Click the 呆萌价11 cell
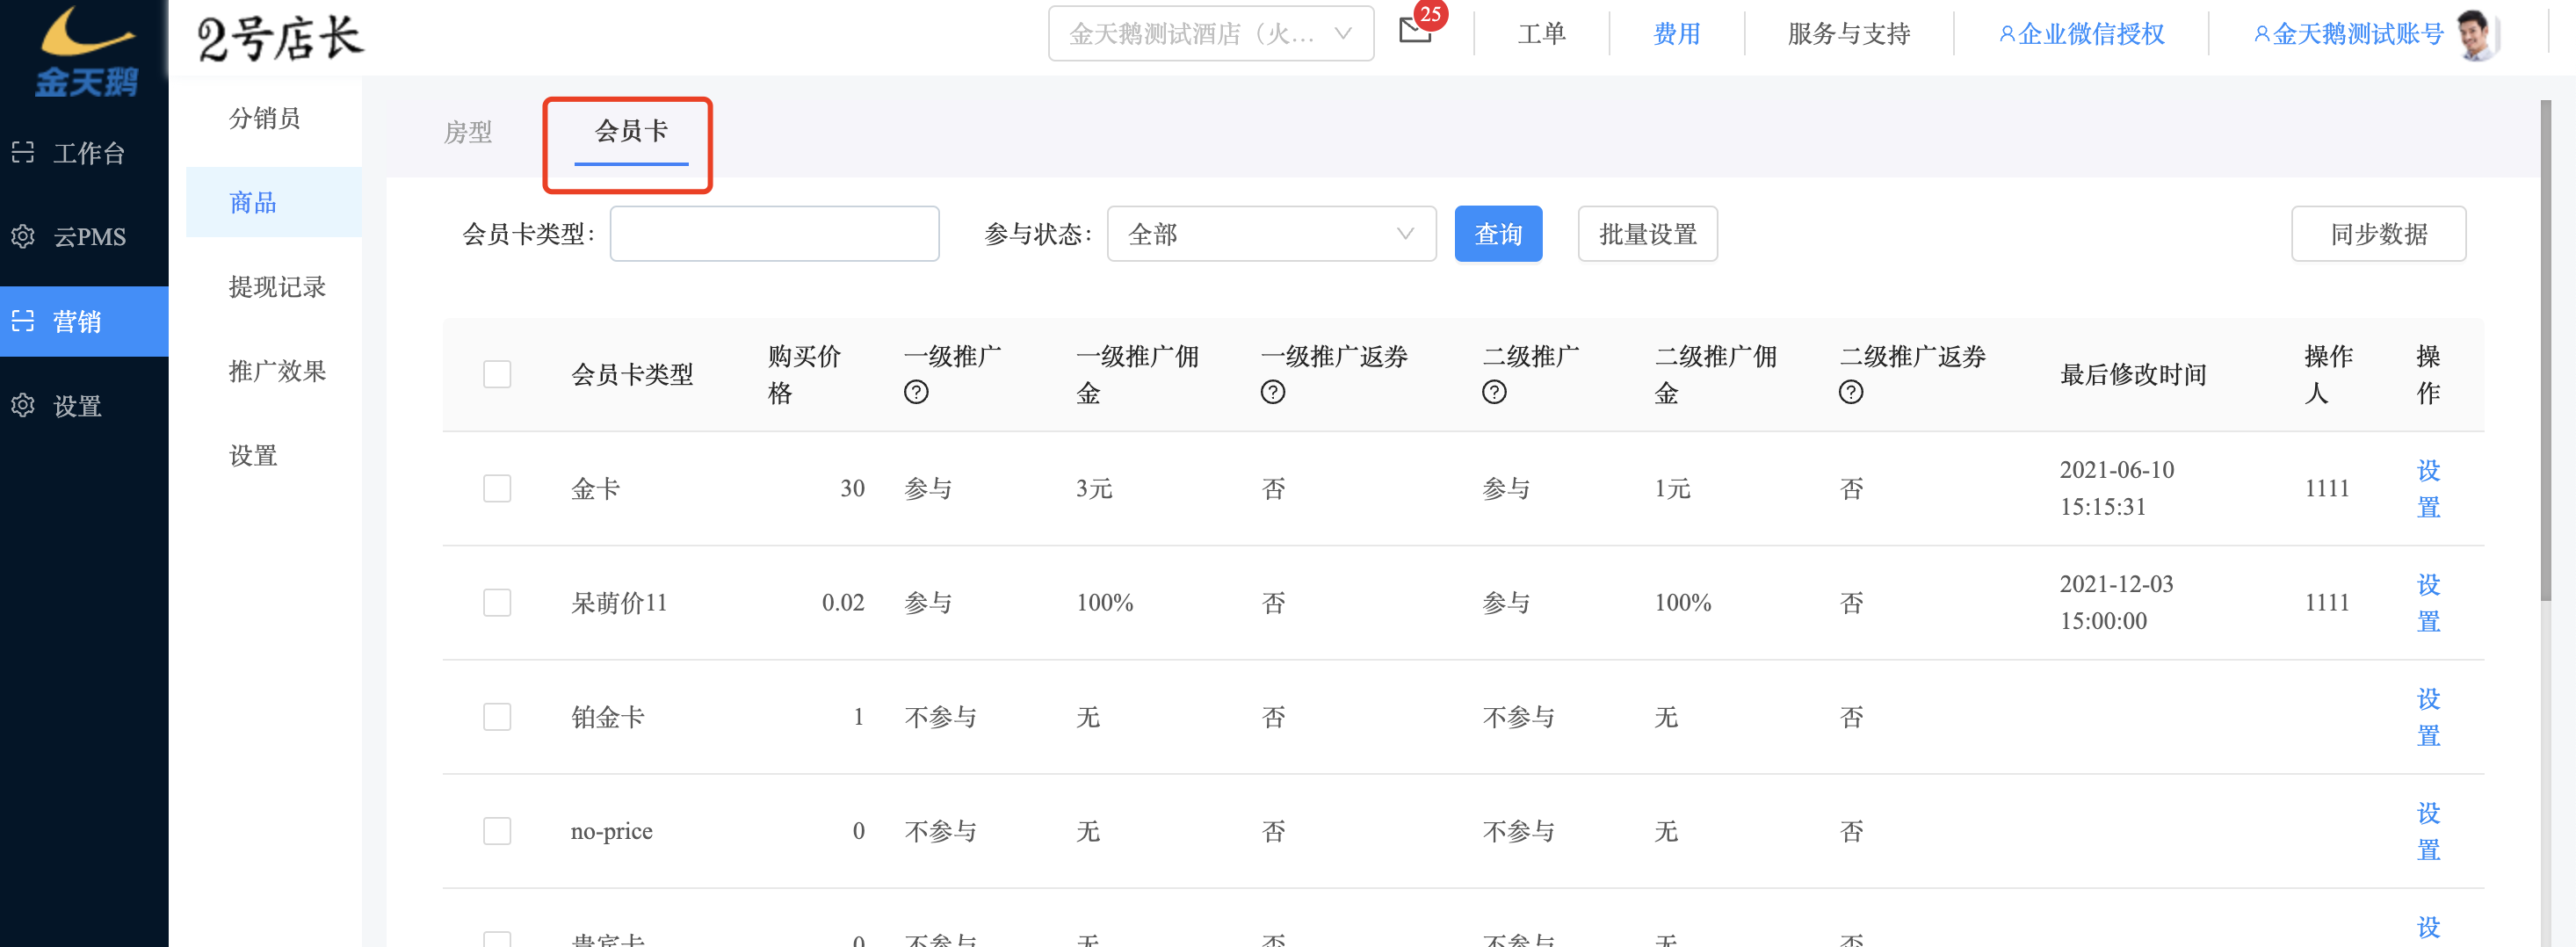The width and height of the screenshot is (2576, 947). (x=618, y=603)
